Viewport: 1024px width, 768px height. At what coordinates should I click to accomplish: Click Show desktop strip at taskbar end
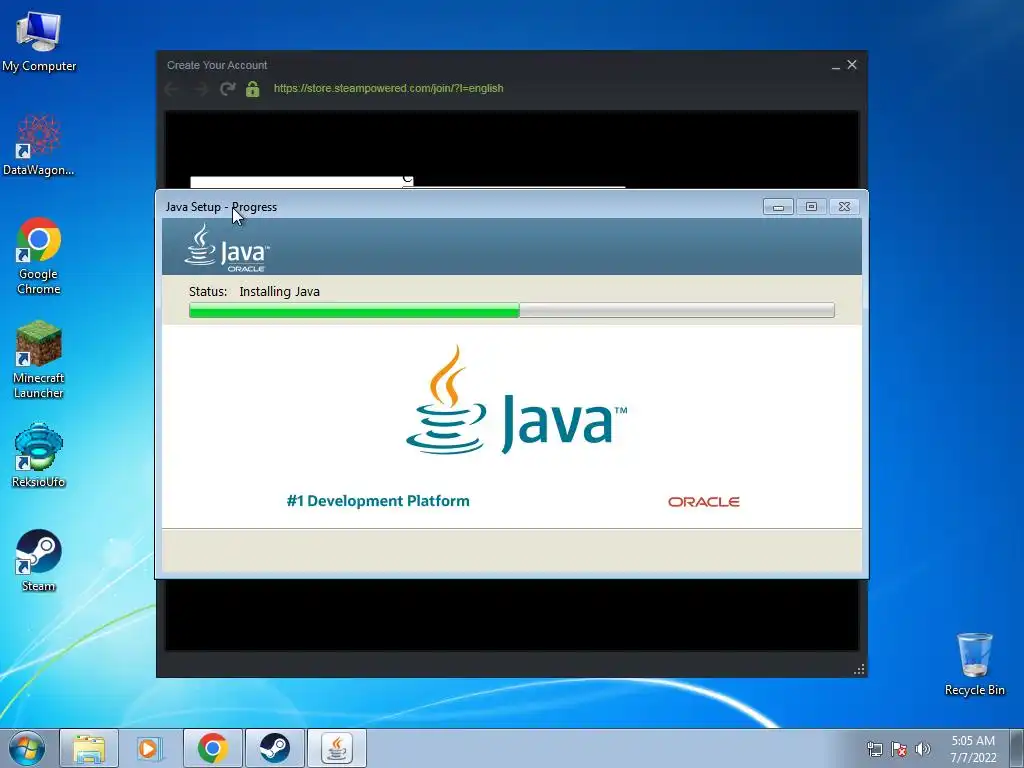(x=1017, y=748)
